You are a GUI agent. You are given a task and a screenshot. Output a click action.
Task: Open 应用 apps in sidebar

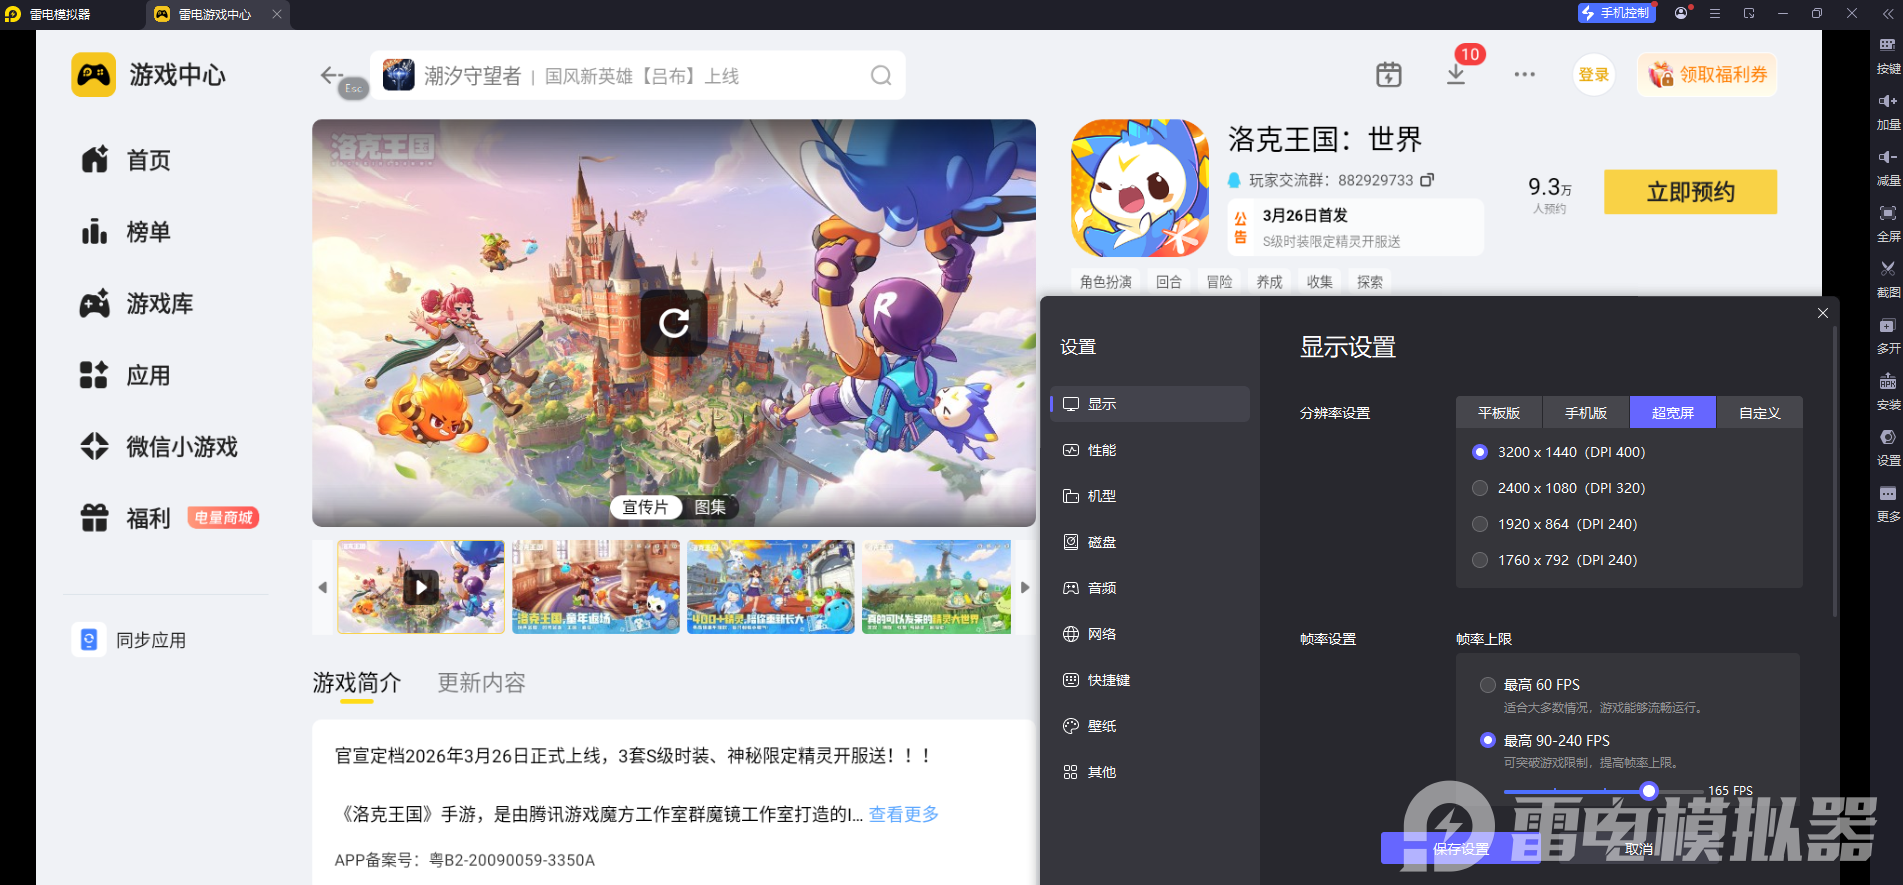tap(126, 376)
